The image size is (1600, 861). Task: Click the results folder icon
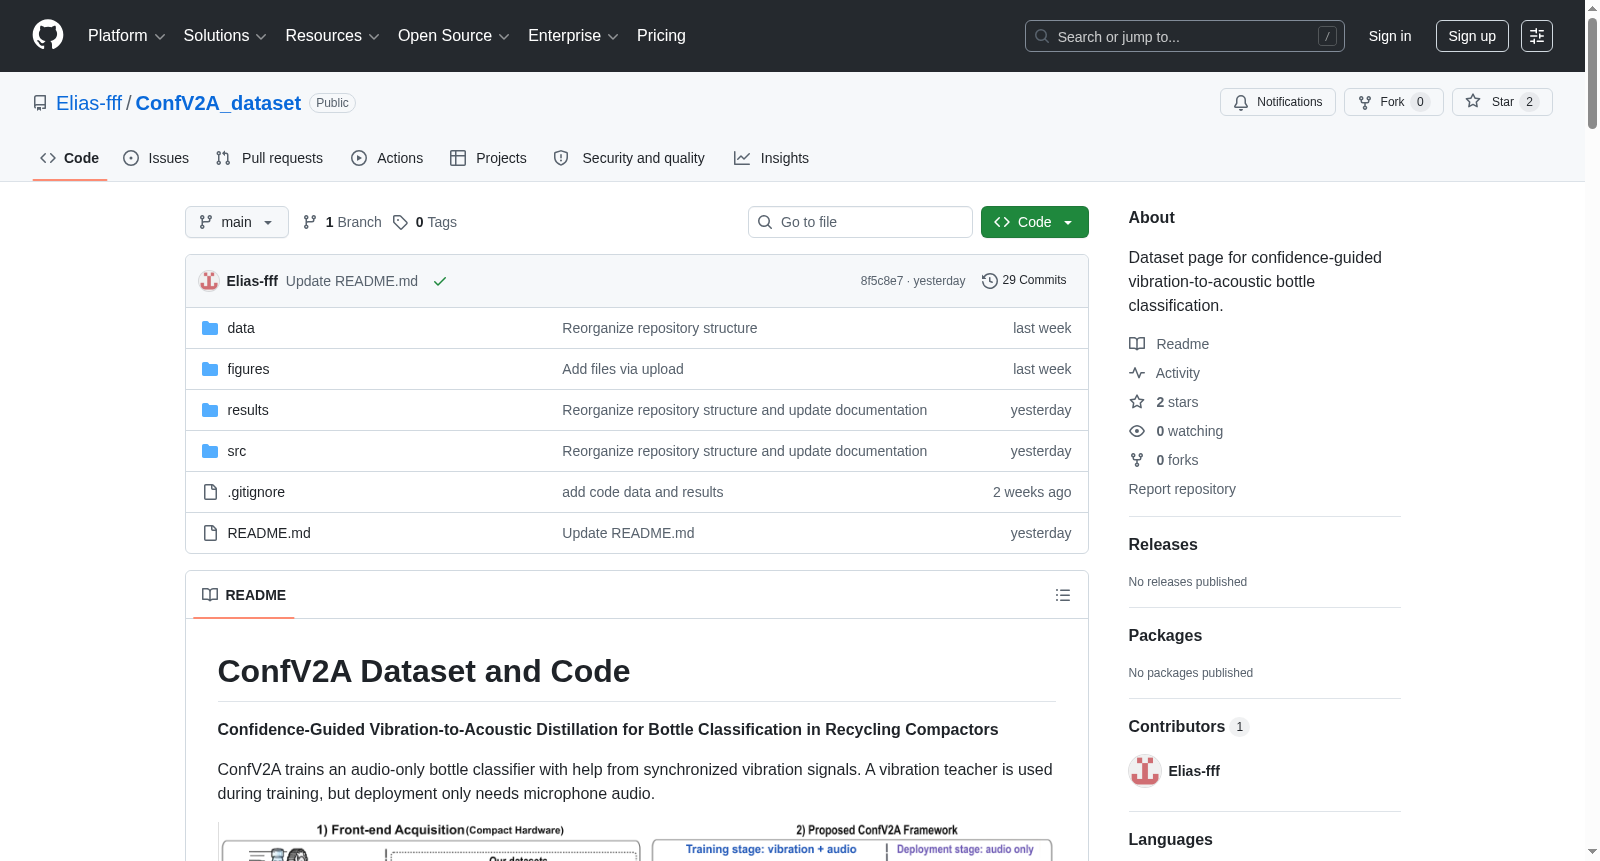pyautogui.click(x=210, y=410)
